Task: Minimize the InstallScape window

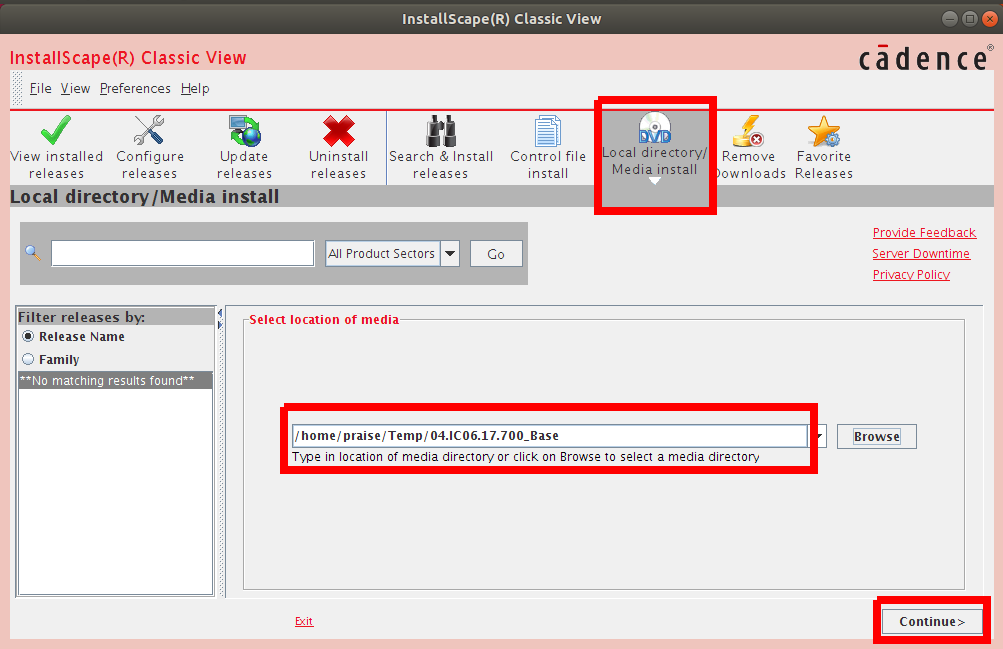Action: click(950, 19)
